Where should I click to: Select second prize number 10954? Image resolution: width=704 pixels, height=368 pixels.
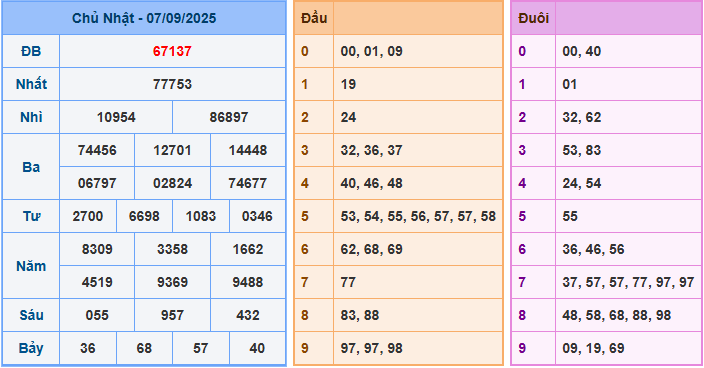116,118
